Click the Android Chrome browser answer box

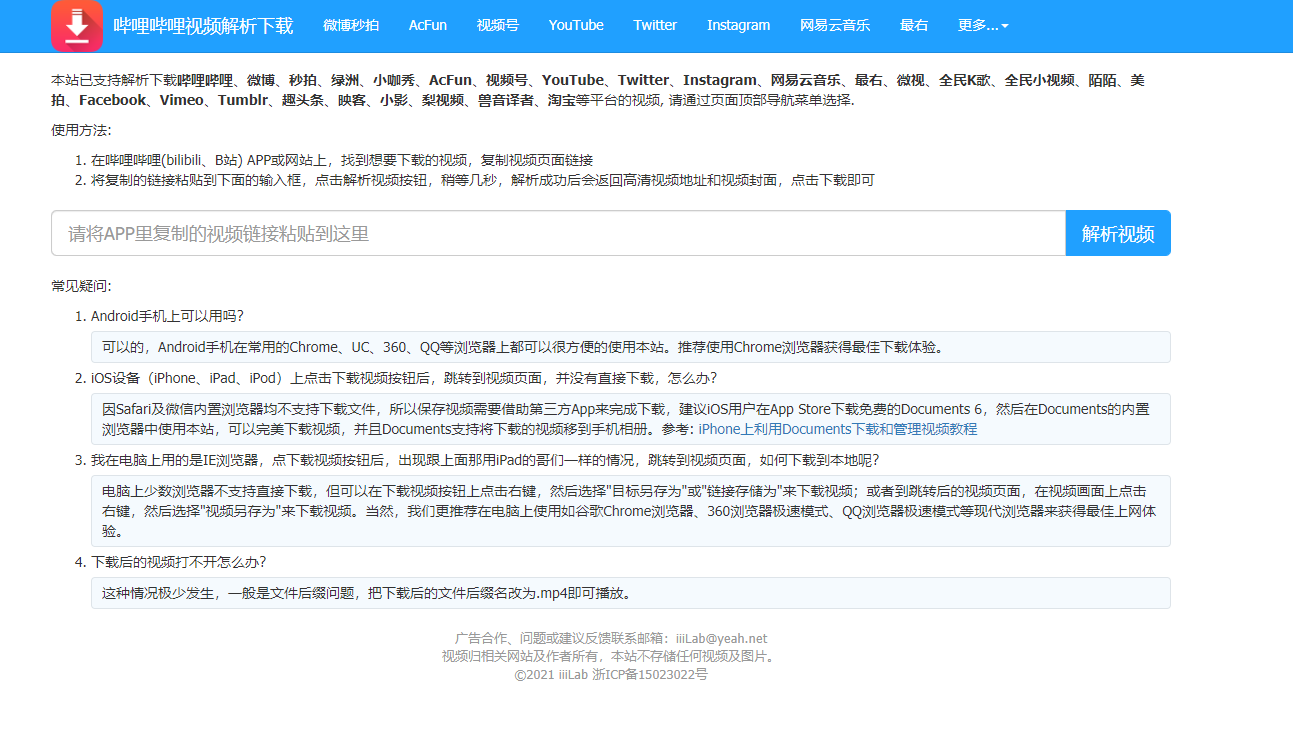(x=631, y=347)
